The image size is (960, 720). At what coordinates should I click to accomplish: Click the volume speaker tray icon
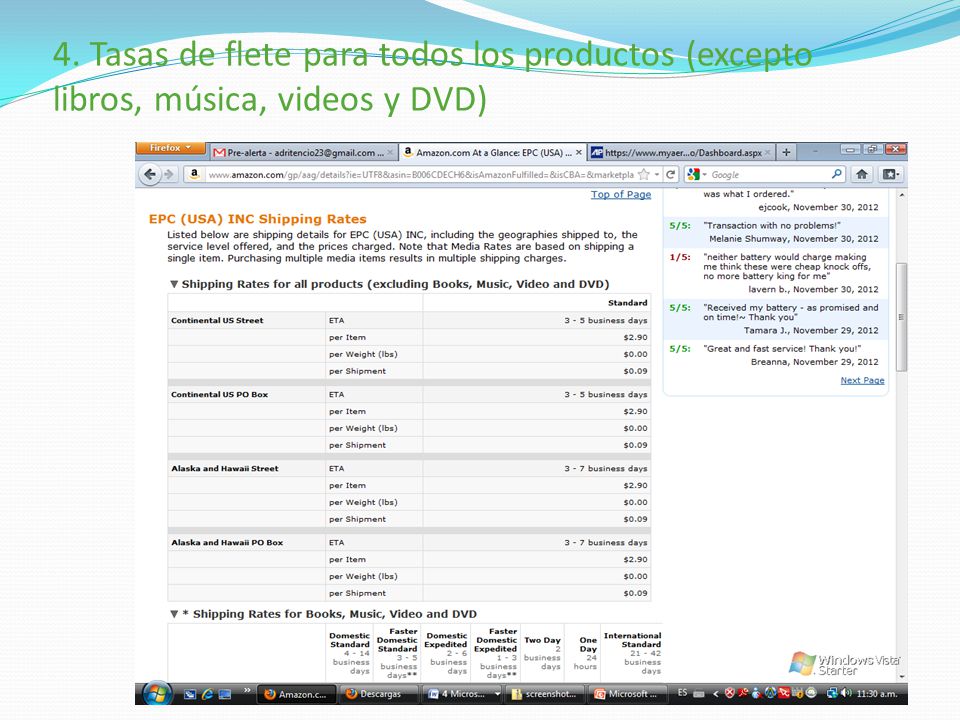point(846,693)
